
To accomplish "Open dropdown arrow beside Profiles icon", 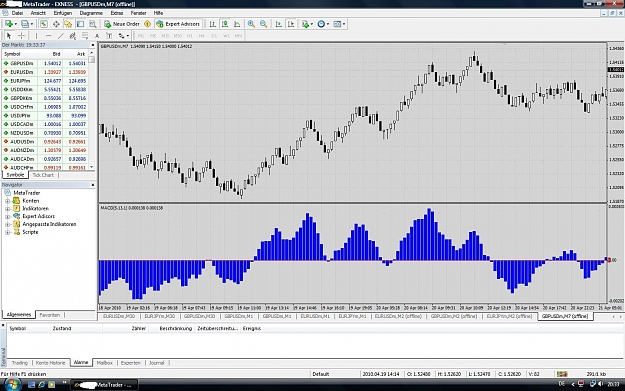I will (31, 24).
